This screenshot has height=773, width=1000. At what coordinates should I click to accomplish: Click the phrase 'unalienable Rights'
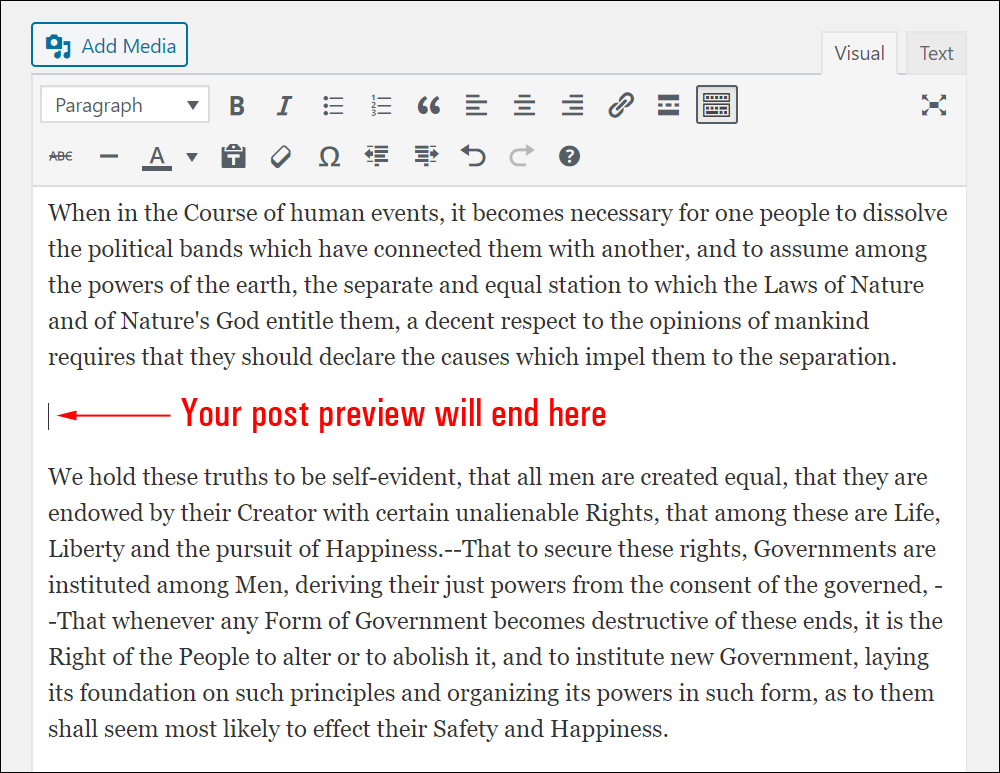coord(557,513)
